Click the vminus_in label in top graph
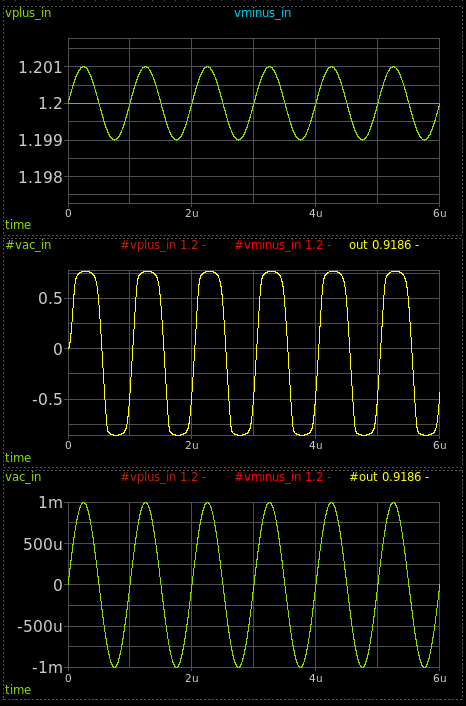Viewport: 466px width, 706px height. point(262,13)
